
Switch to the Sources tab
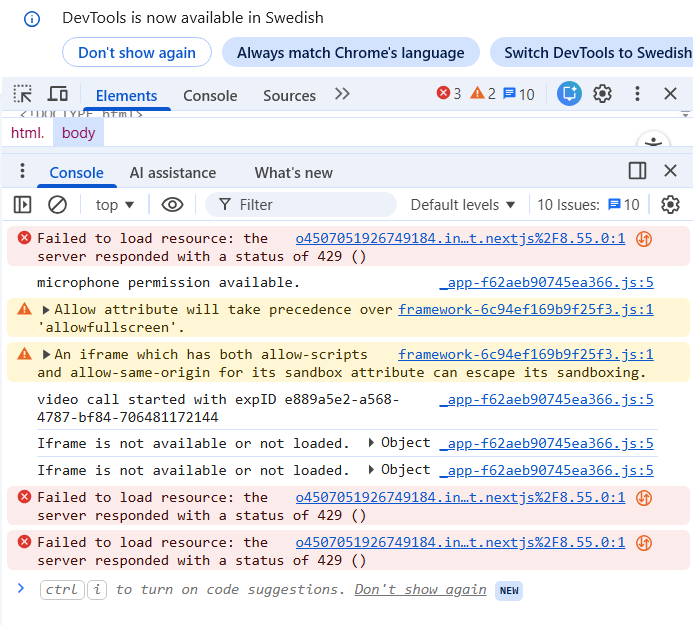coord(289,96)
